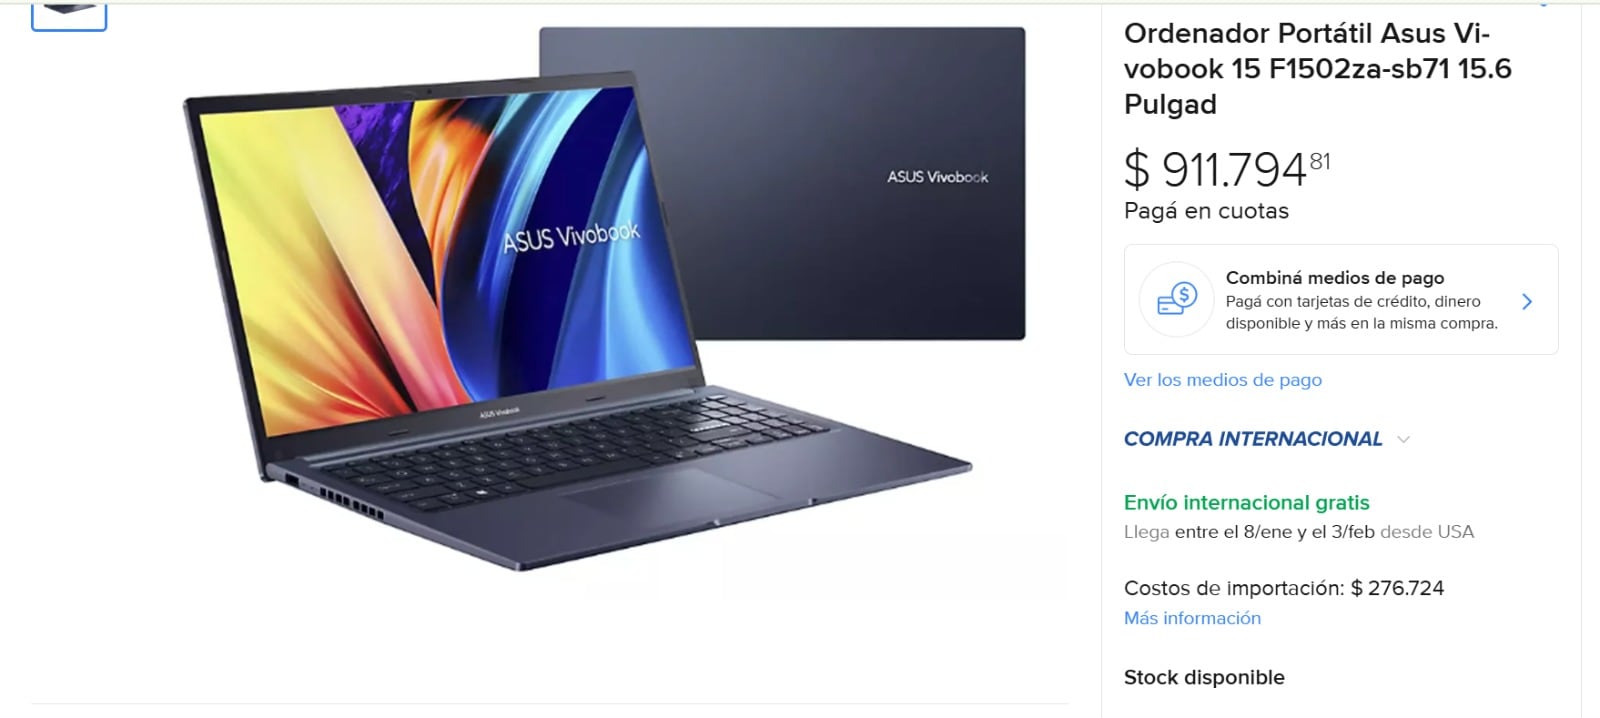Click the Stock disponible label
This screenshot has height=718, width=1600.
(1204, 677)
